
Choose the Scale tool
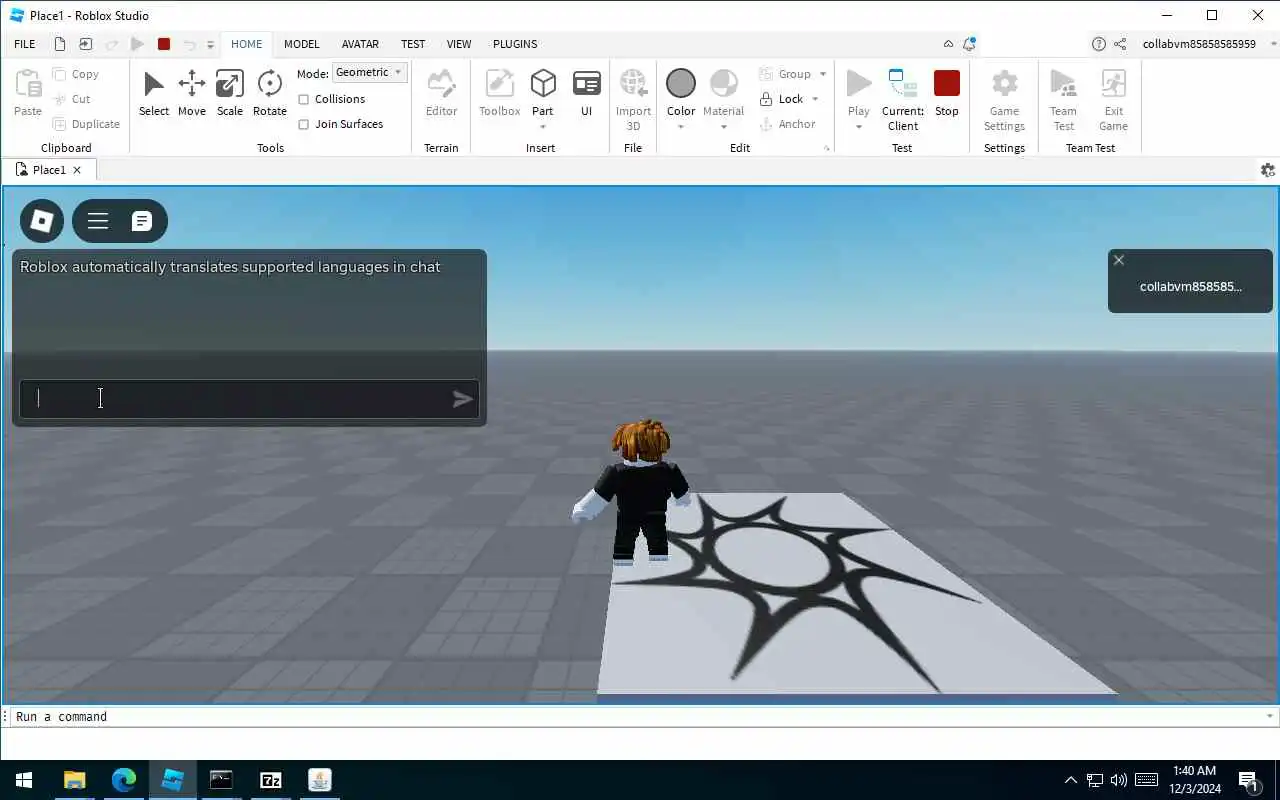point(229,94)
